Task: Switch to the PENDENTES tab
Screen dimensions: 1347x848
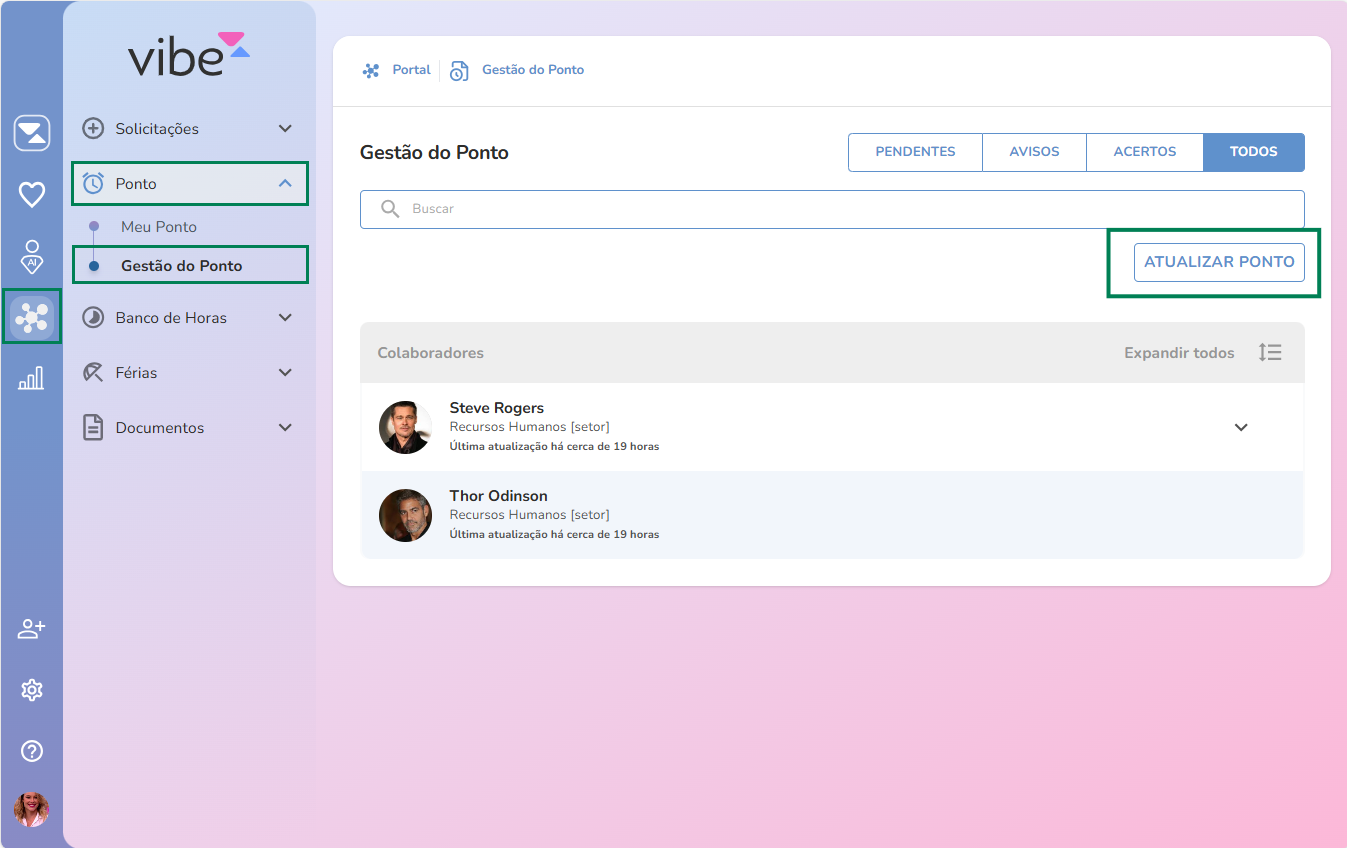Action: point(915,152)
